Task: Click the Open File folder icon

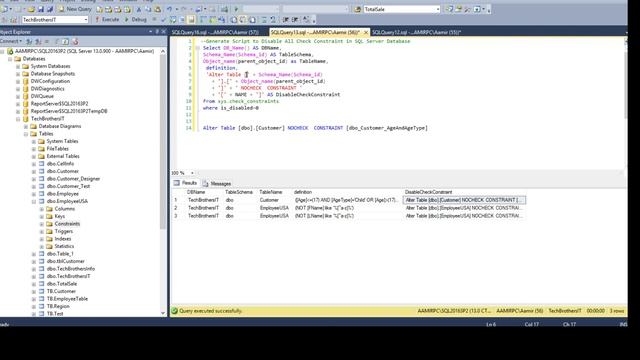Action: tap(31, 9)
